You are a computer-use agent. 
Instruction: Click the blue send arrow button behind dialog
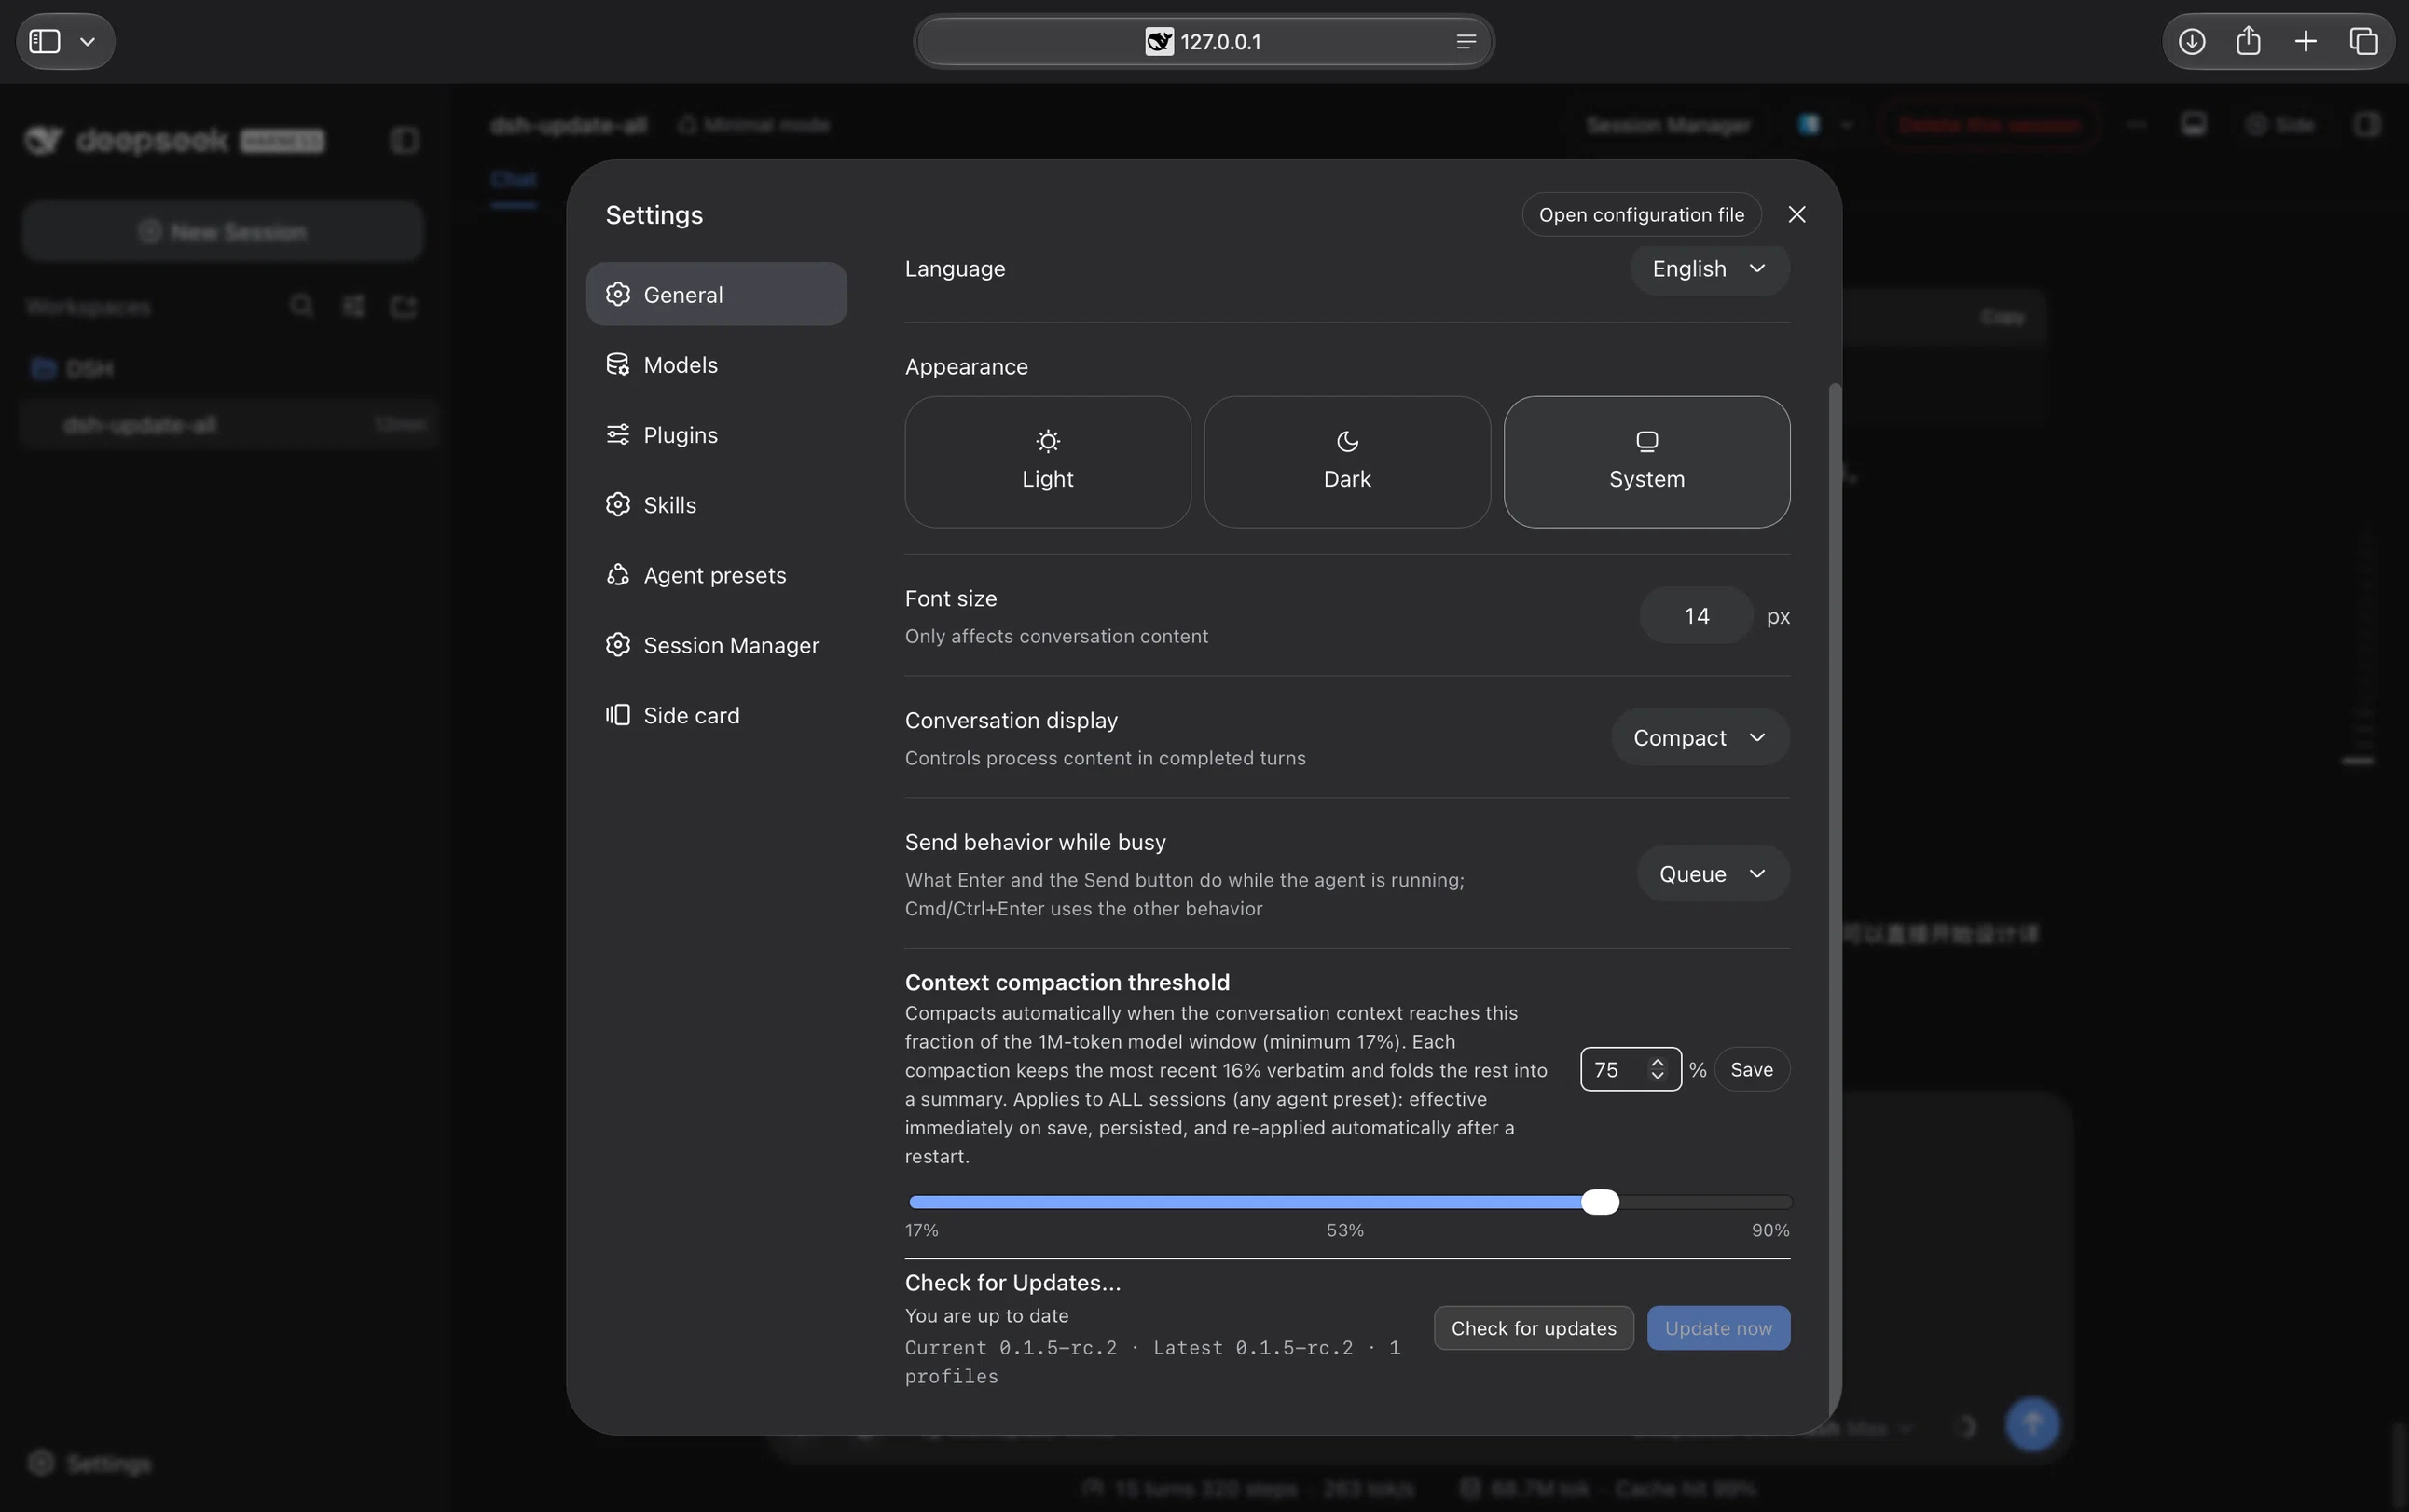pyautogui.click(x=2031, y=1423)
